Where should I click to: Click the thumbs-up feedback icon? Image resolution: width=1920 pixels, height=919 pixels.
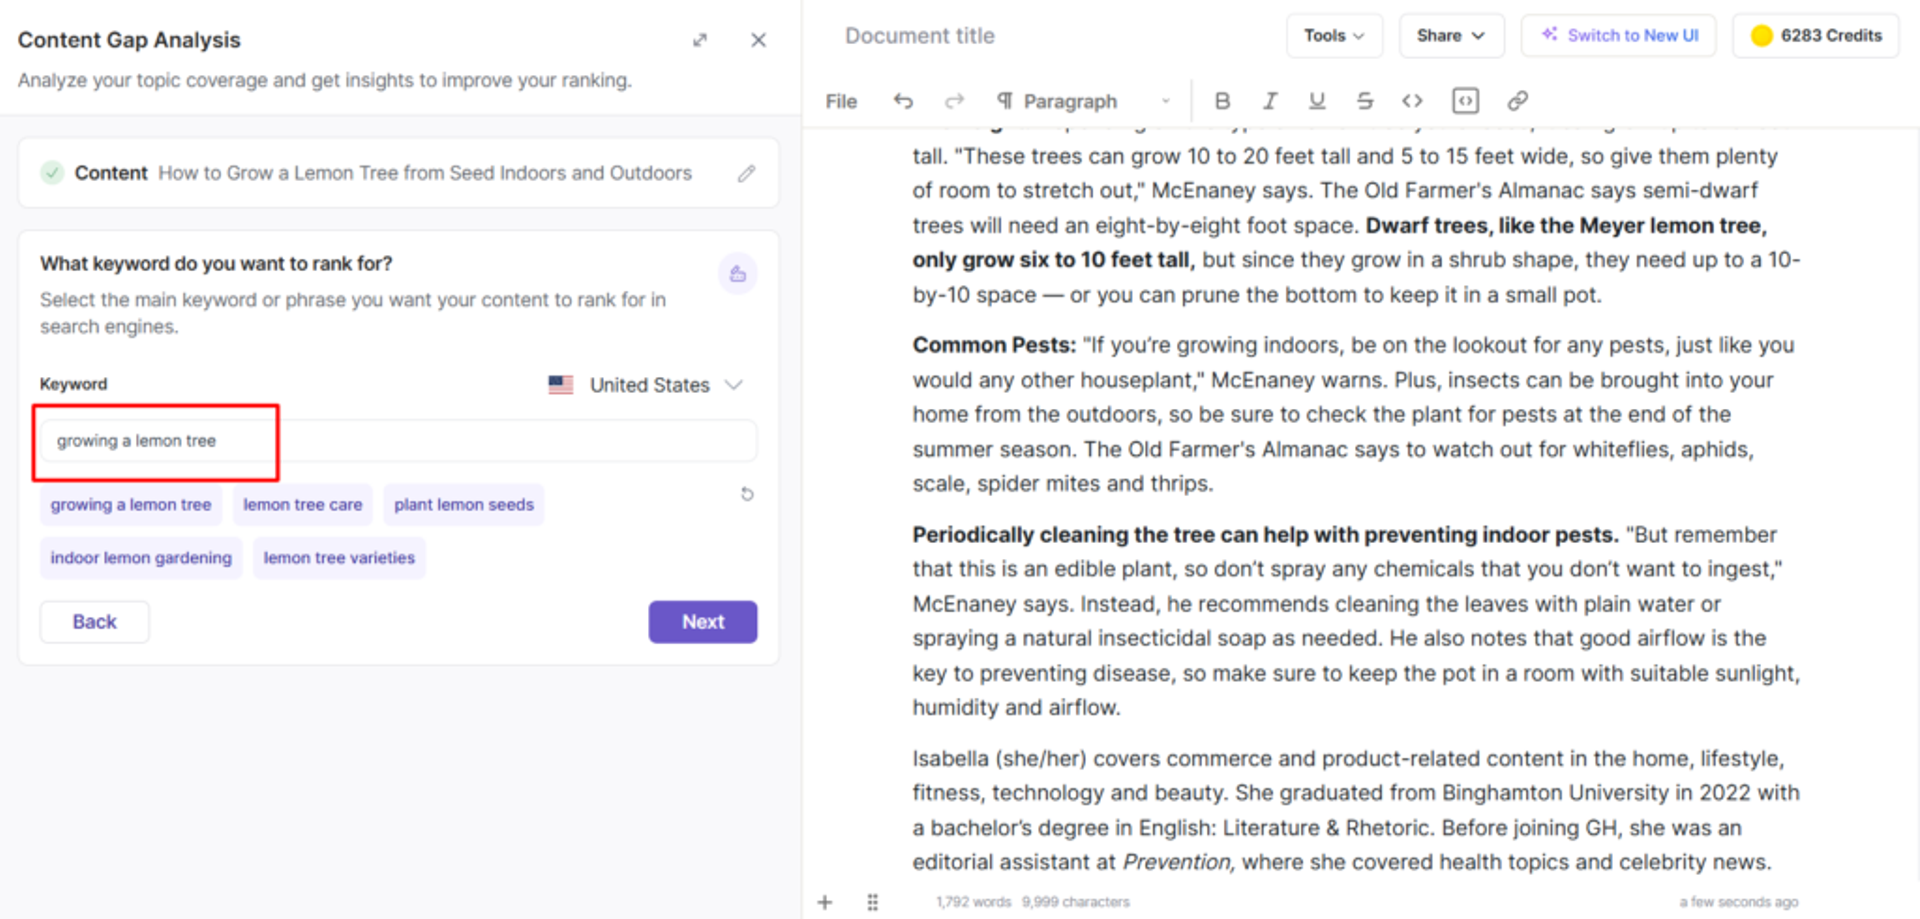[738, 273]
